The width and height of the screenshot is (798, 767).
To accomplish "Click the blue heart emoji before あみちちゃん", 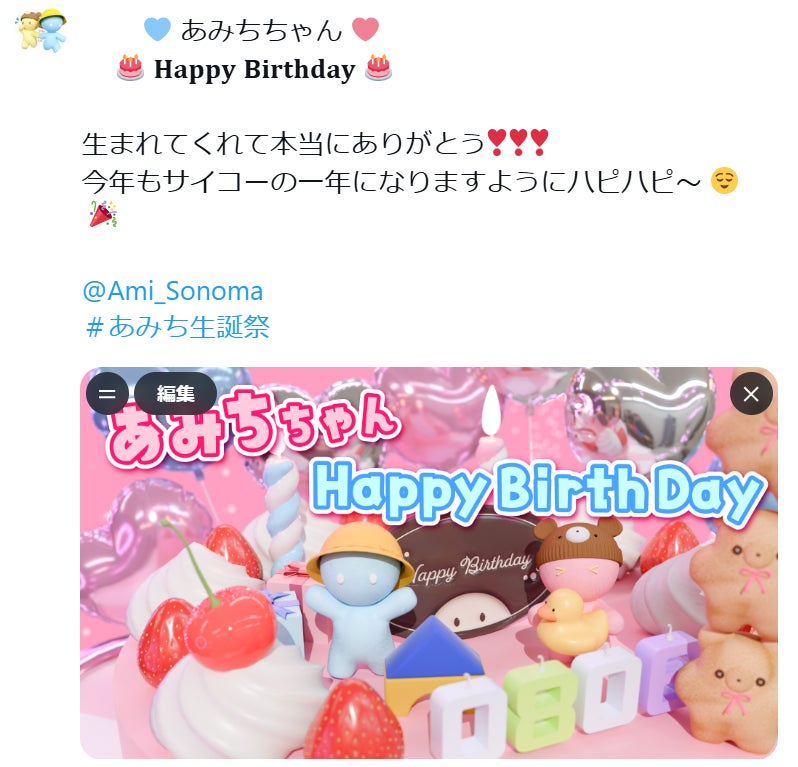I will click(157, 29).
